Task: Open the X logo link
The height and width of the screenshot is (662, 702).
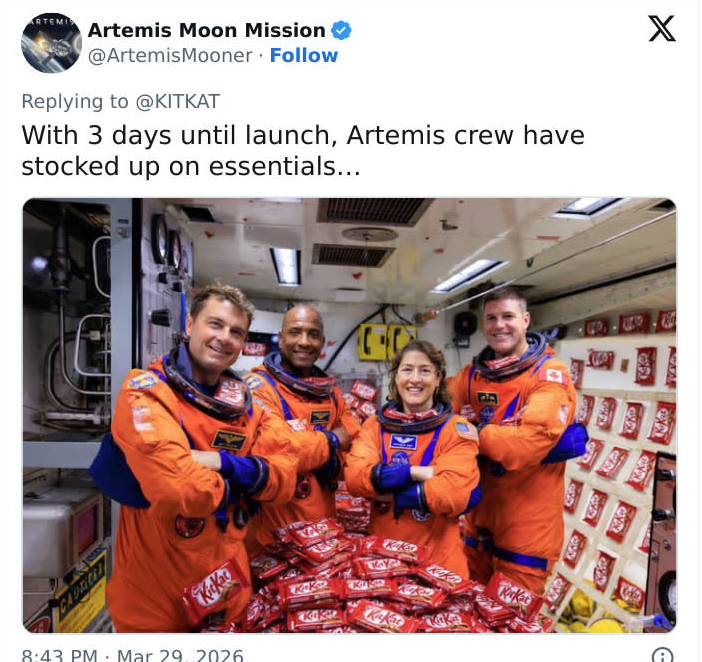Action: click(x=662, y=28)
